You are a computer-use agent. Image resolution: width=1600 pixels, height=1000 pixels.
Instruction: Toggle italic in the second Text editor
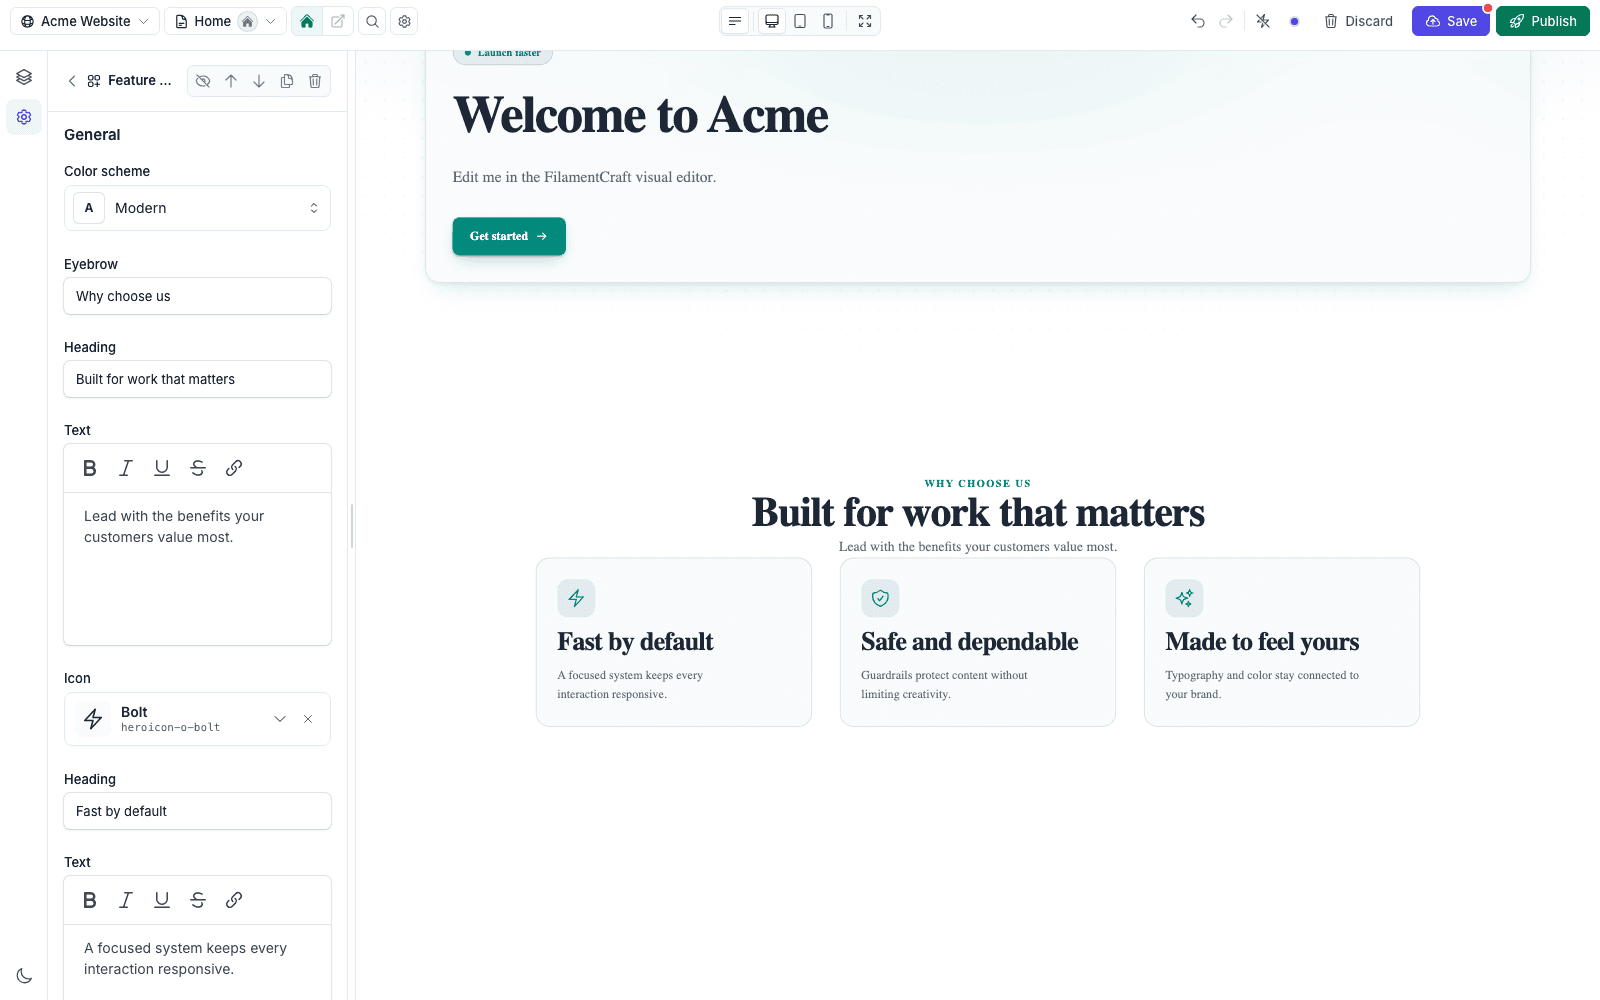(x=126, y=900)
